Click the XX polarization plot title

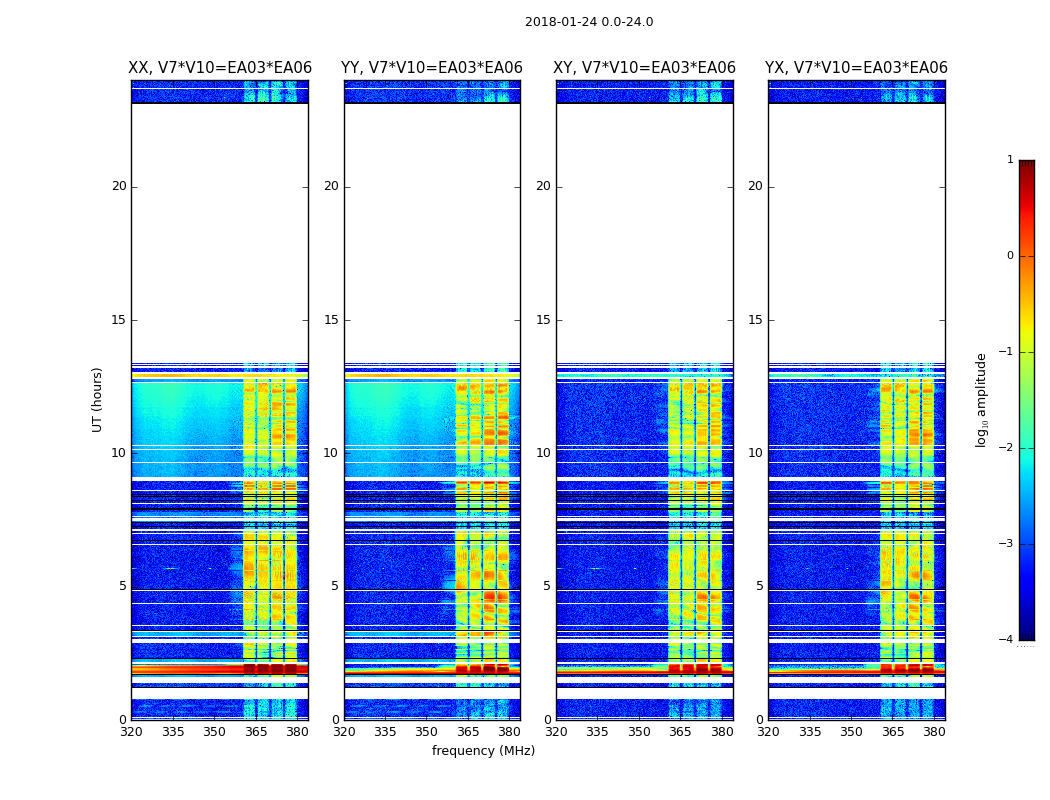220,68
